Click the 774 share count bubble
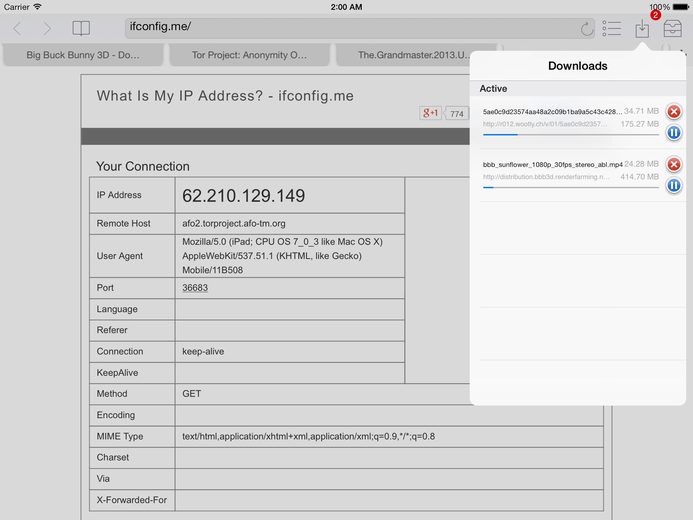 pyautogui.click(x=456, y=114)
